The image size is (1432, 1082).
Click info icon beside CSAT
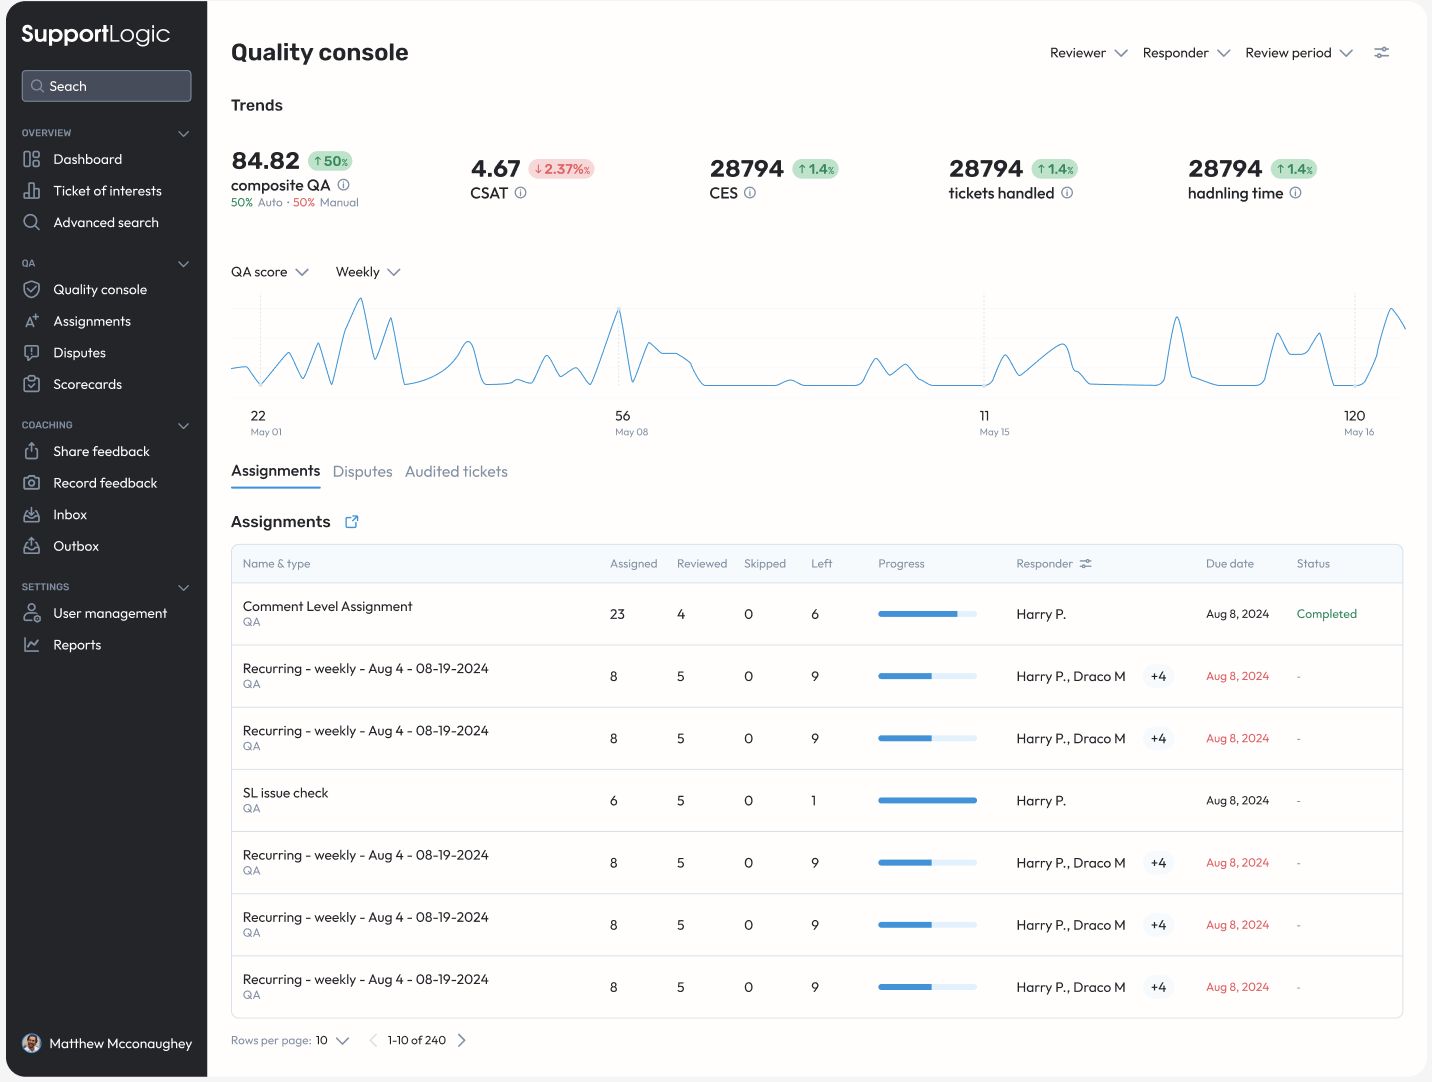coord(521,193)
